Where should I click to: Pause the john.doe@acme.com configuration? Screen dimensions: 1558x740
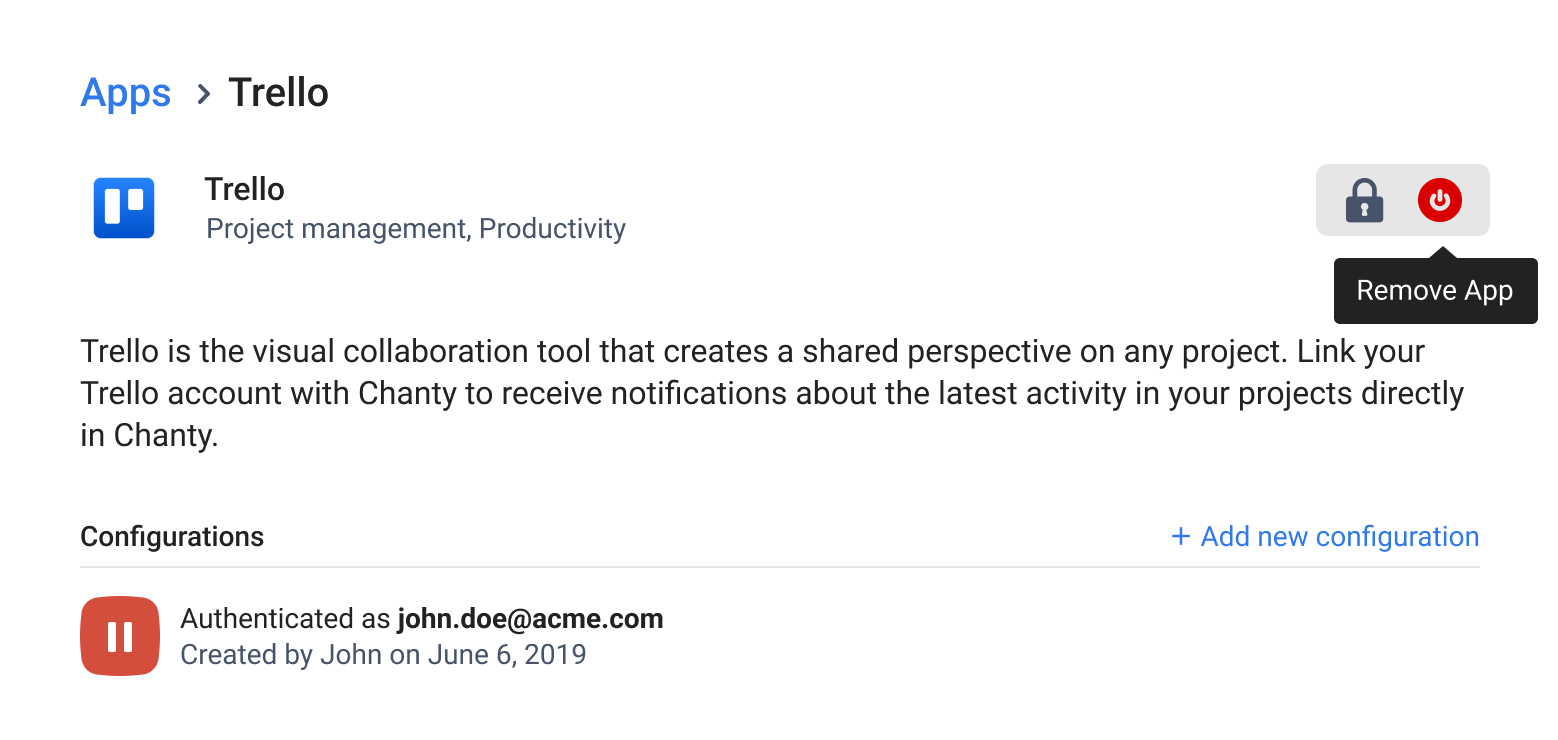click(120, 636)
